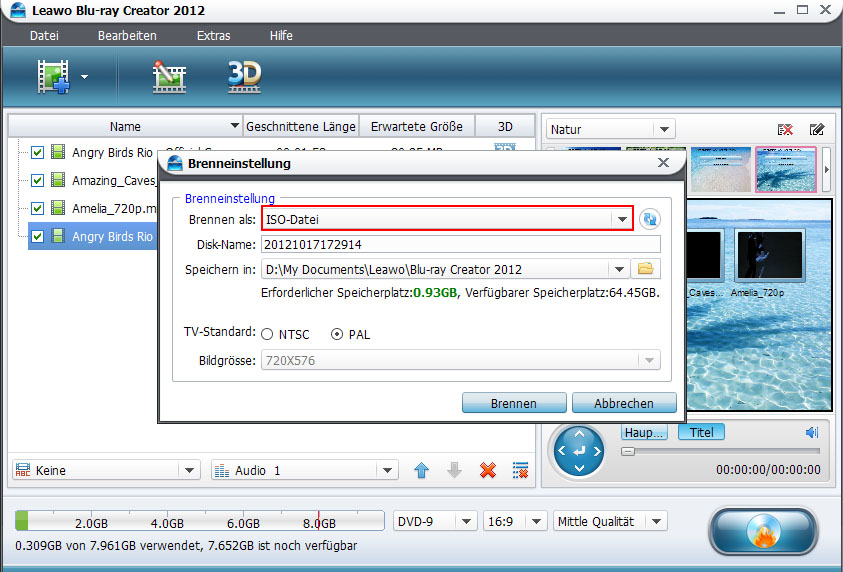Open the 16:9 aspect ratio dropdown
843x572 pixels.
click(x=515, y=521)
